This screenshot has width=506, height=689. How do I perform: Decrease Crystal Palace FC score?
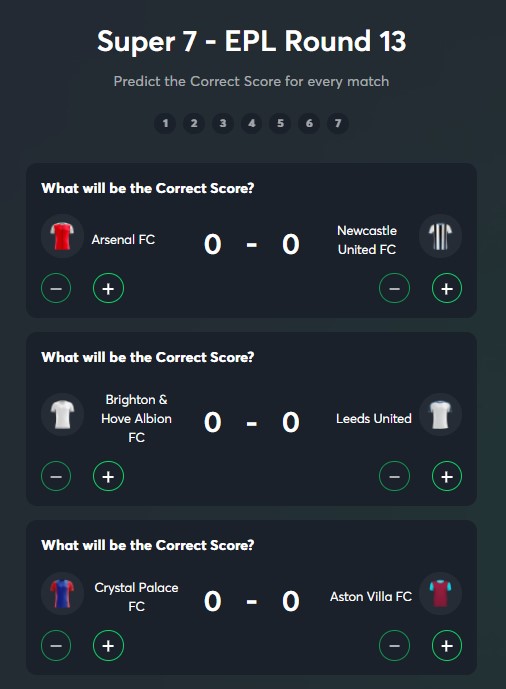click(x=56, y=645)
